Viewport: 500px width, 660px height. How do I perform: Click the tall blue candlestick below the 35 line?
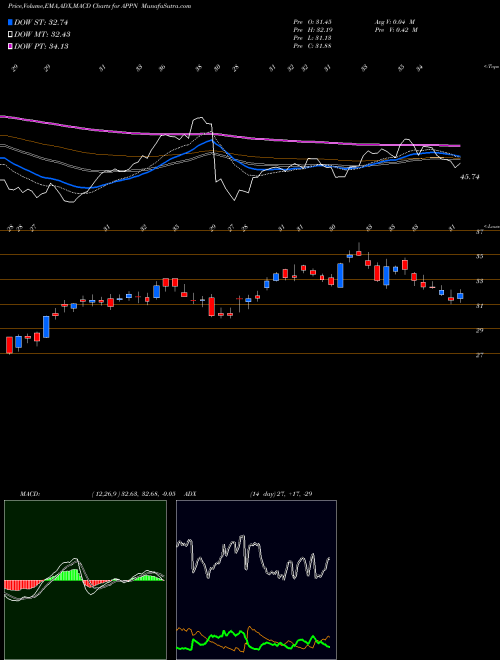(x=340, y=275)
